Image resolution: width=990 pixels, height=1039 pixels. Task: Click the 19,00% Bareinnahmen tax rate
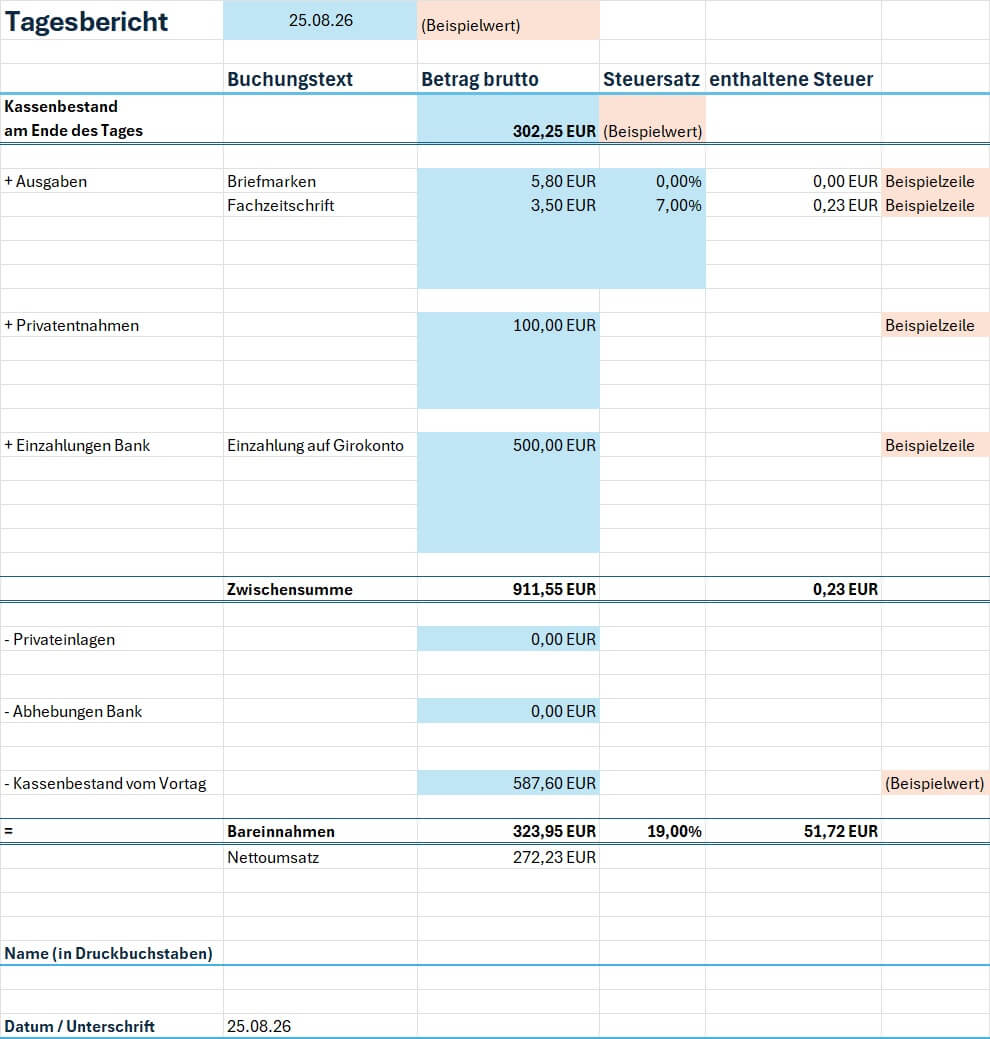coord(653,831)
